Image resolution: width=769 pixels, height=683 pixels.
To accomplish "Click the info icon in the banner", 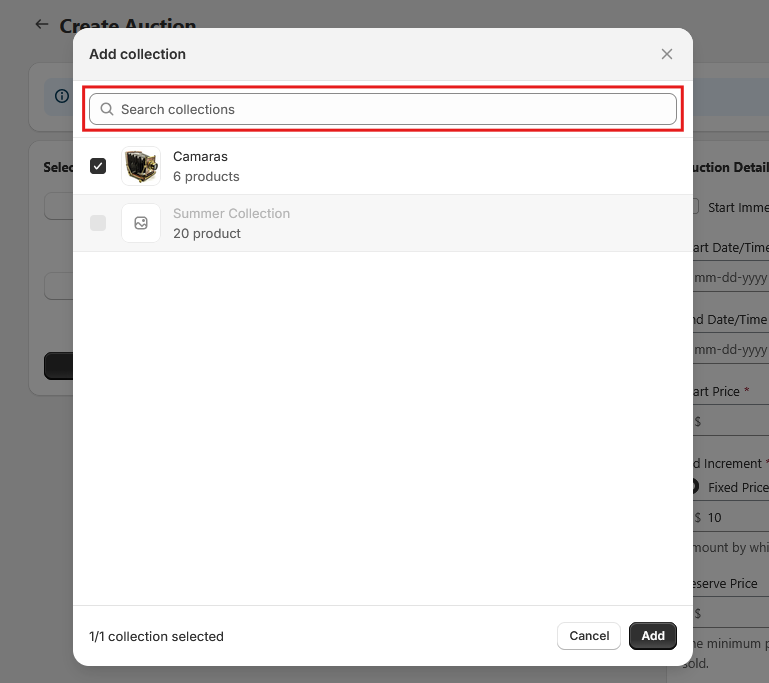I will (x=62, y=96).
